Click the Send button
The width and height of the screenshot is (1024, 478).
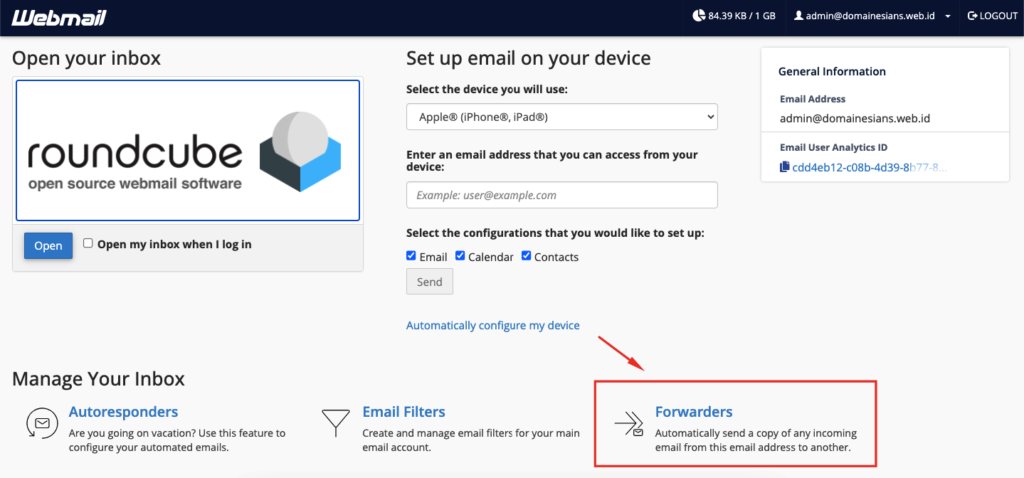point(430,281)
